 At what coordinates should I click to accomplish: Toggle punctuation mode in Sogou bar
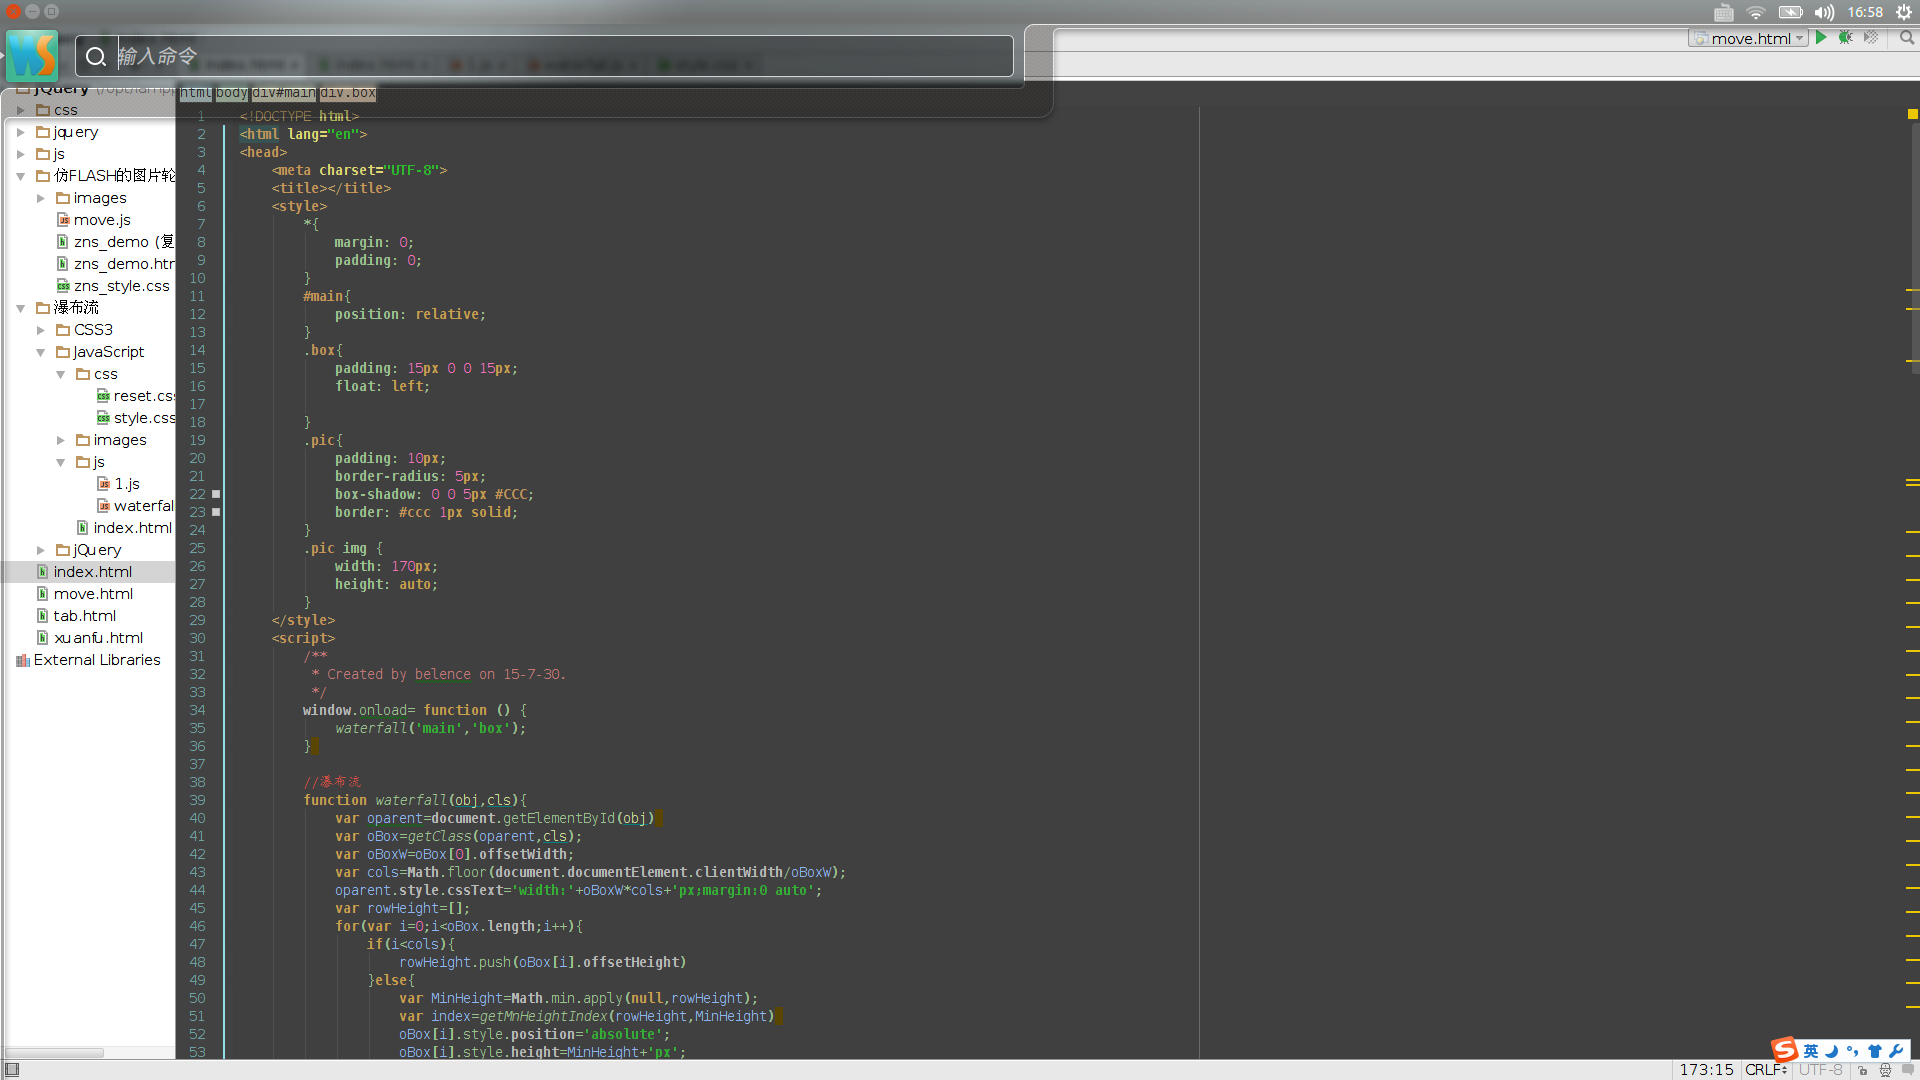click(x=1853, y=1051)
